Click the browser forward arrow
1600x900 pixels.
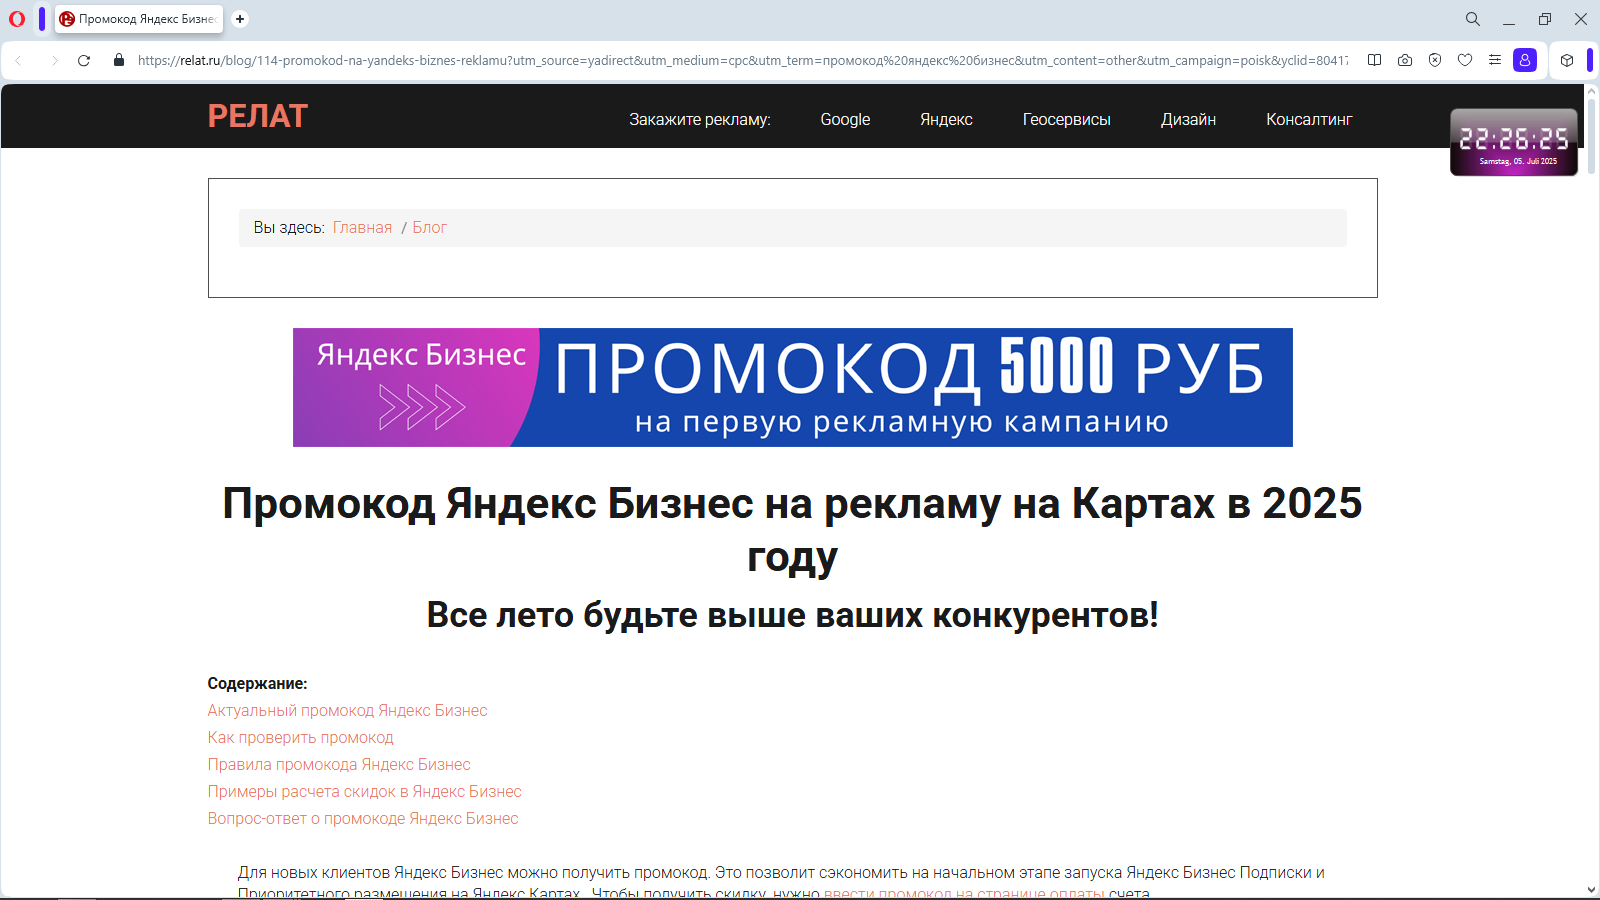click(54, 60)
